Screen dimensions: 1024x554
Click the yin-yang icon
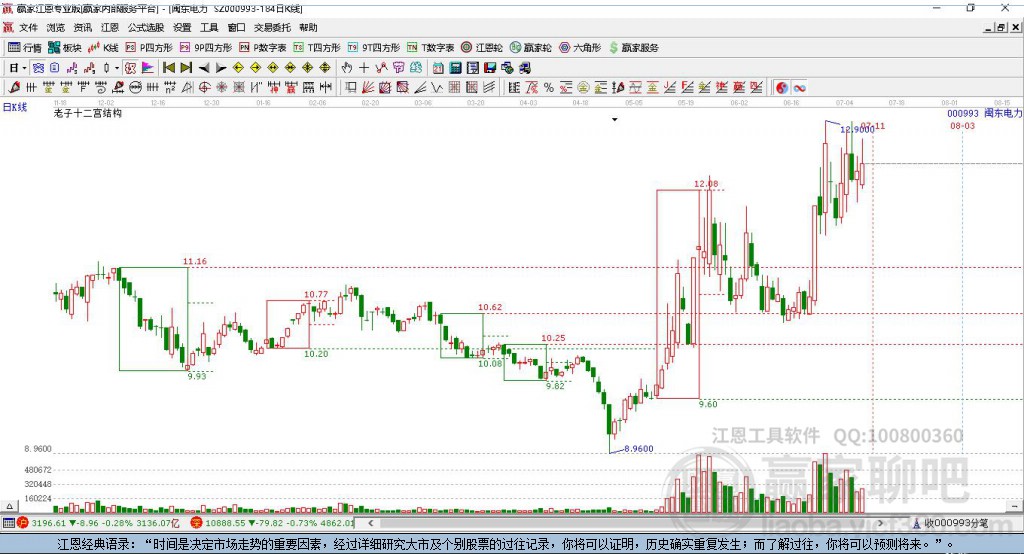(x=782, y=88)
